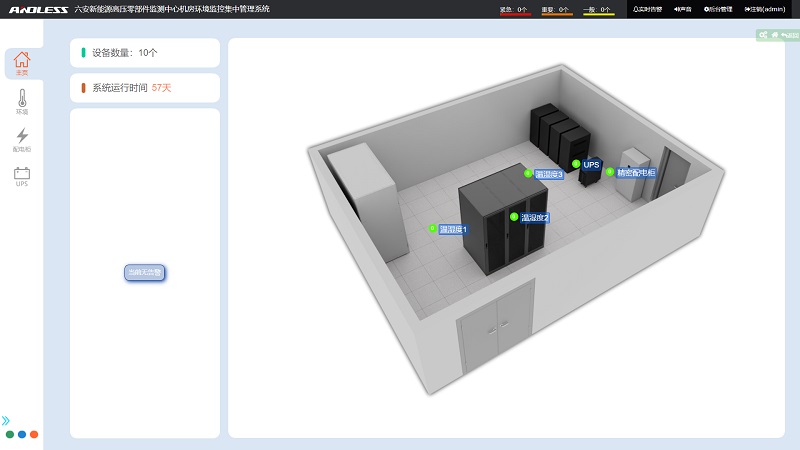Screen dimensions: 800x450
Task: Open the 配电柜 lightning bolt icon
Action: point(22,139)
